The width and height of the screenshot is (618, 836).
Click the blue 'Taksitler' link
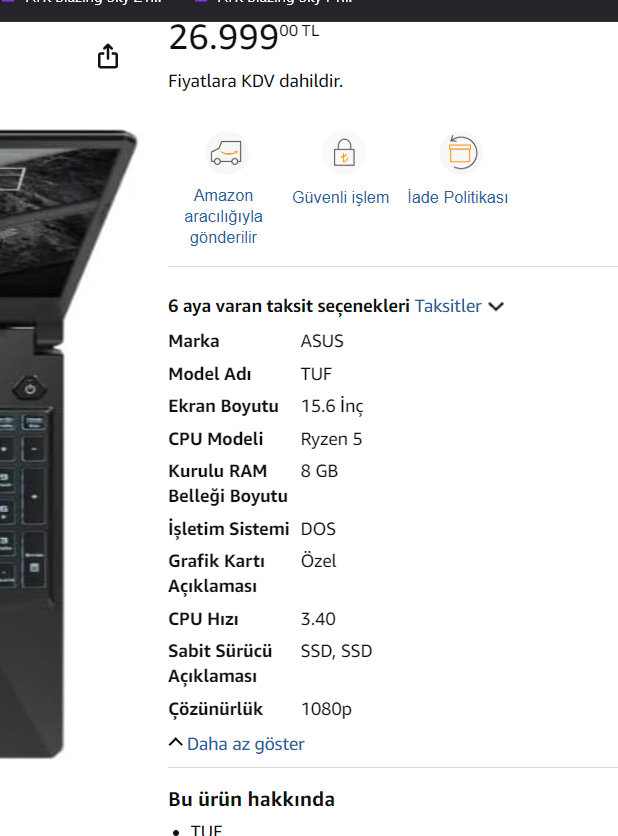448,306
